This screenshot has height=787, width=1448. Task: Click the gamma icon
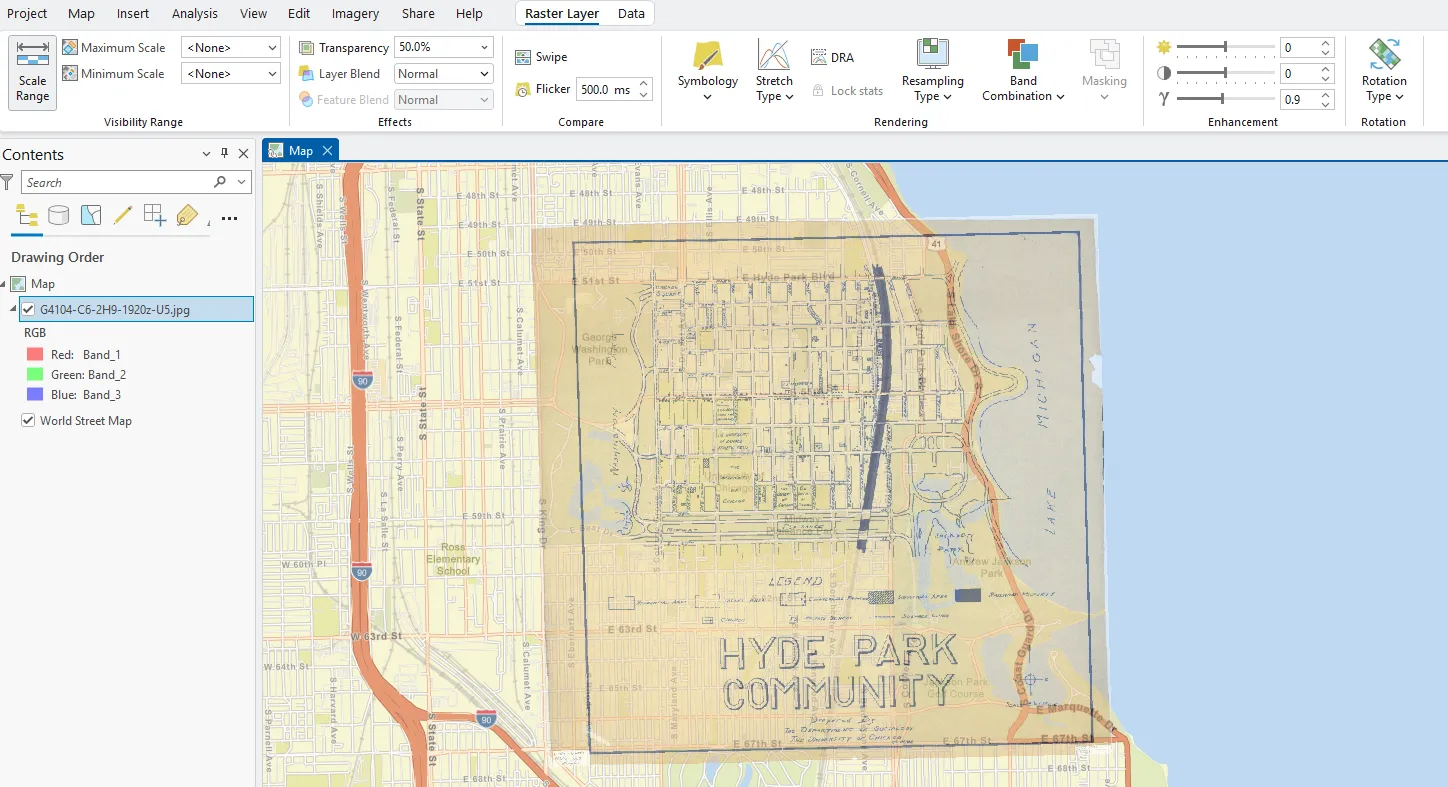(1163, 99)
